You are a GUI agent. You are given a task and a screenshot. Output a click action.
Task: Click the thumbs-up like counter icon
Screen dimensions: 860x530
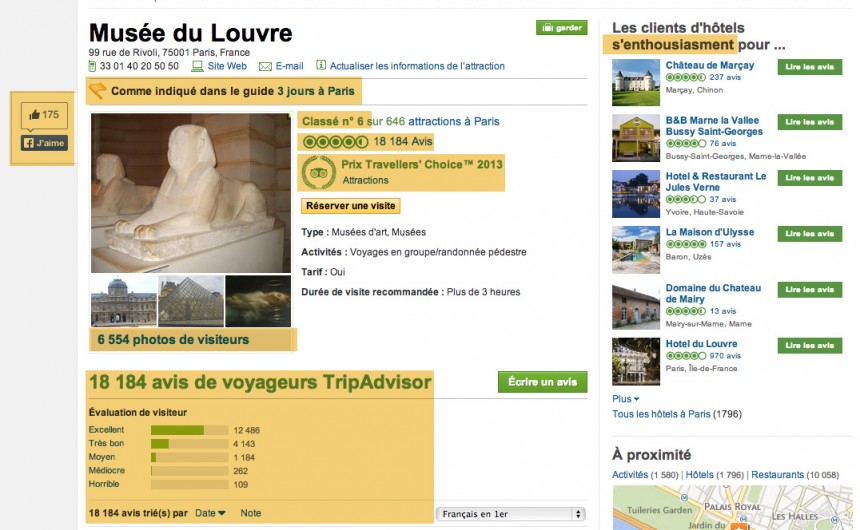35,115
